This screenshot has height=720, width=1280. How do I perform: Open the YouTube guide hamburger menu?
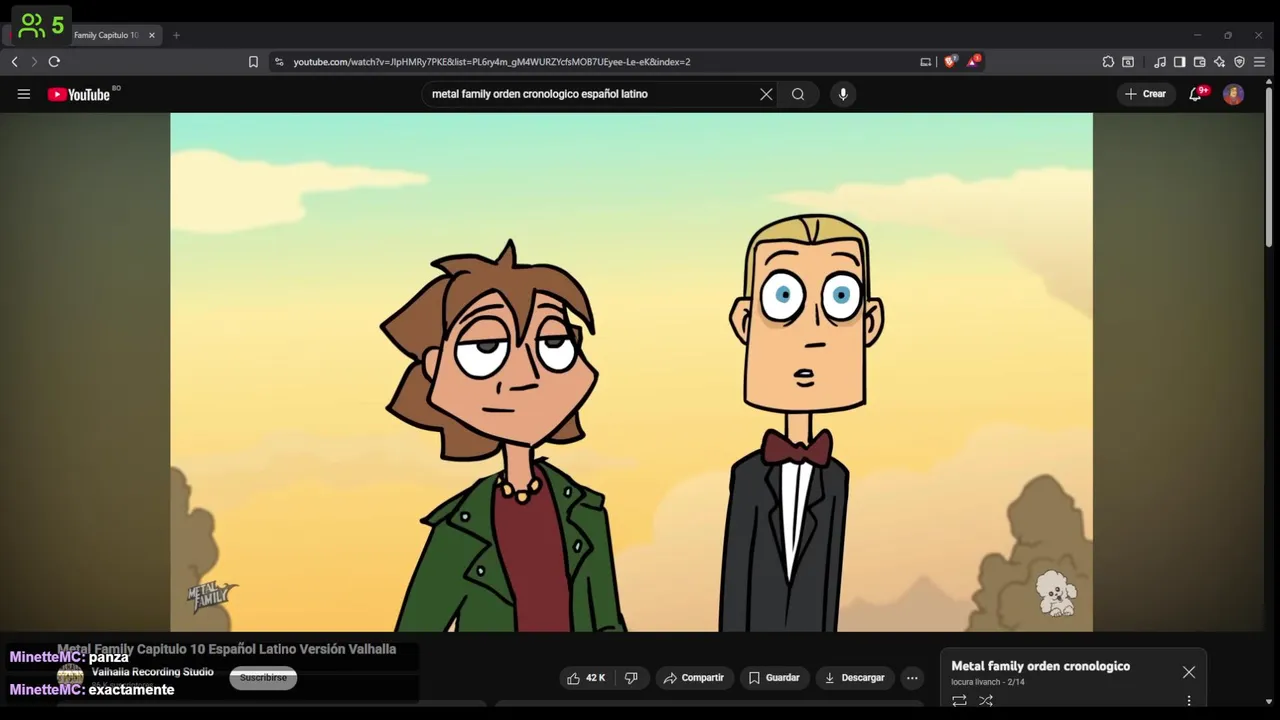[24, 94]
